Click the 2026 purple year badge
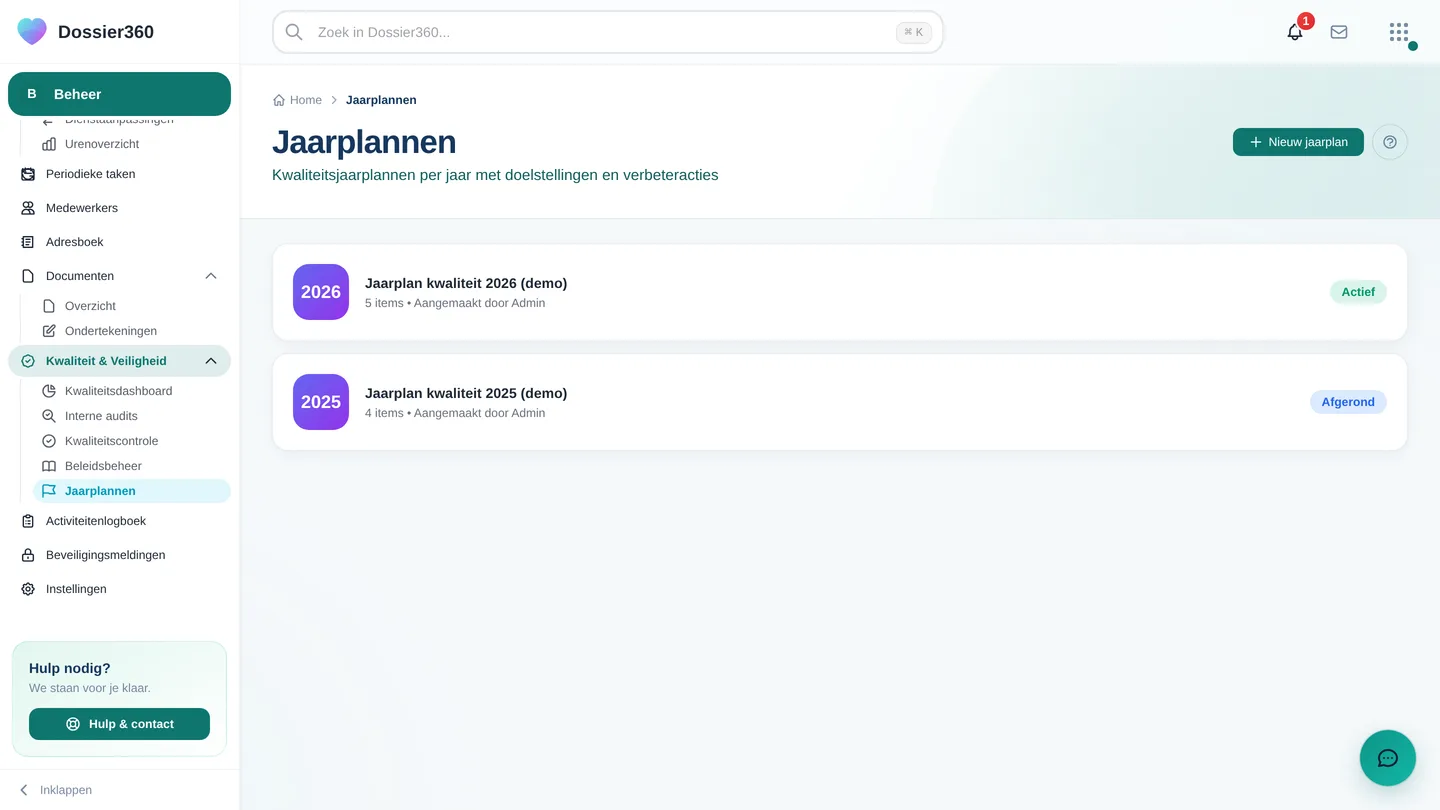The image size is (1440, 810). pos(321,292)
